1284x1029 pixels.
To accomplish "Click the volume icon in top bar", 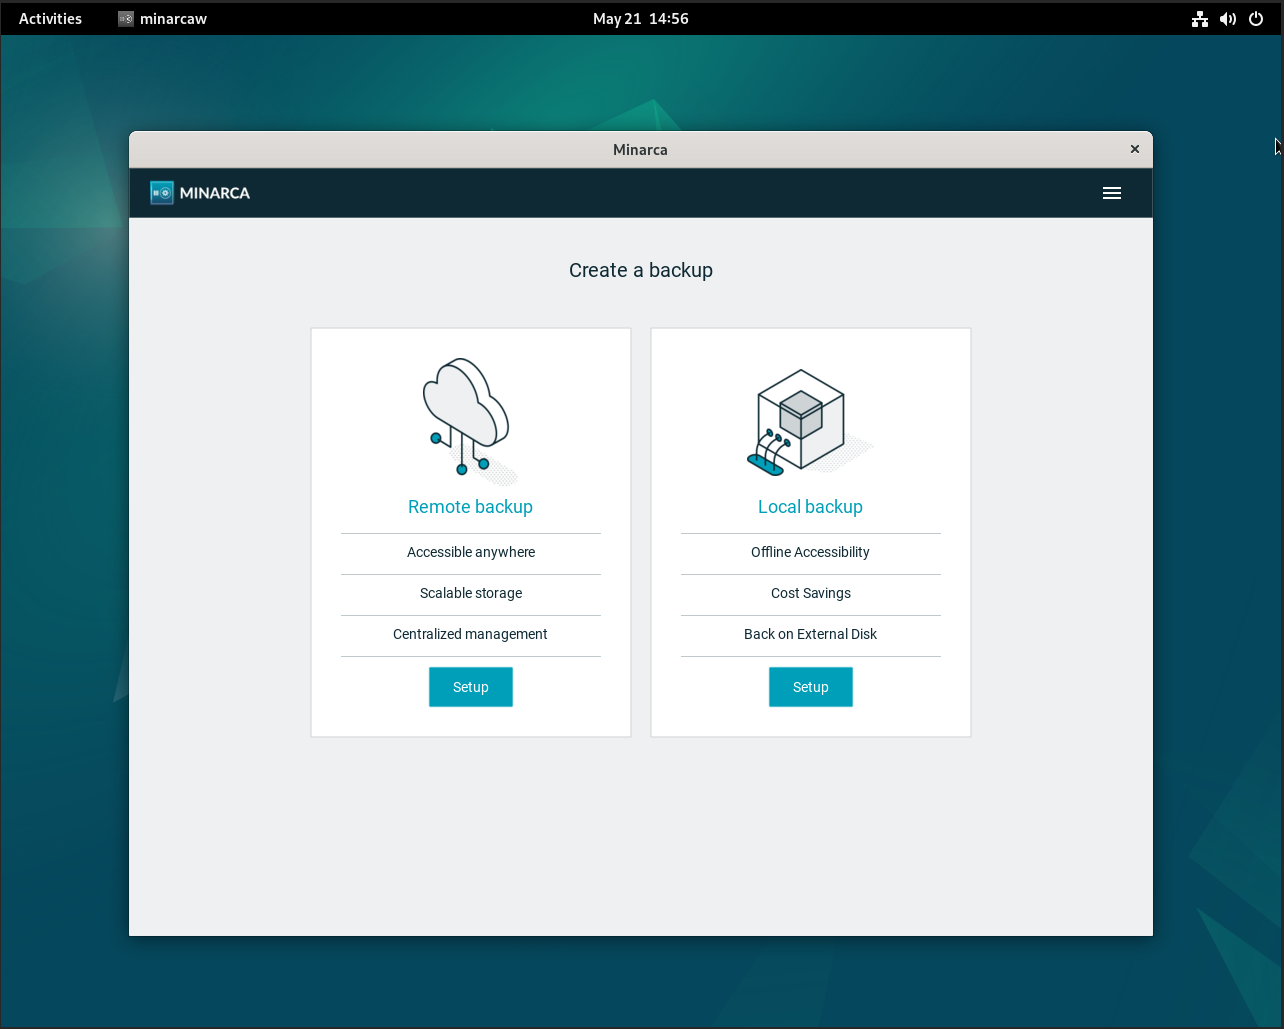I will tap(1228, 18).
